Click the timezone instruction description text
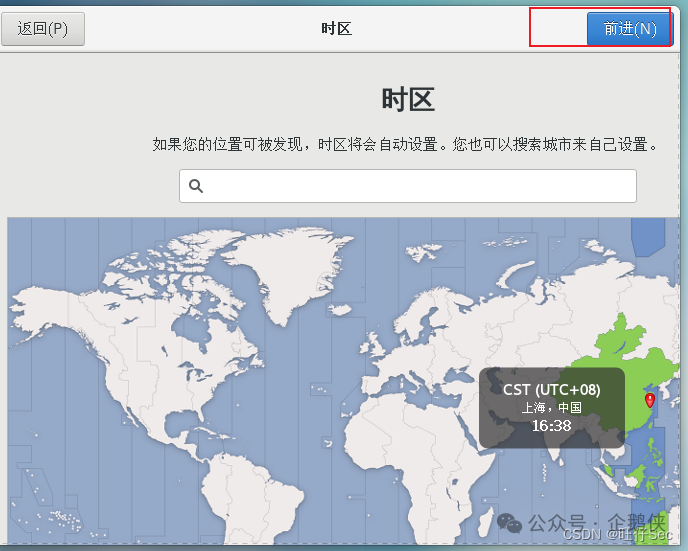The height and width of the screenshot is (551, 688). click(405, 144)
